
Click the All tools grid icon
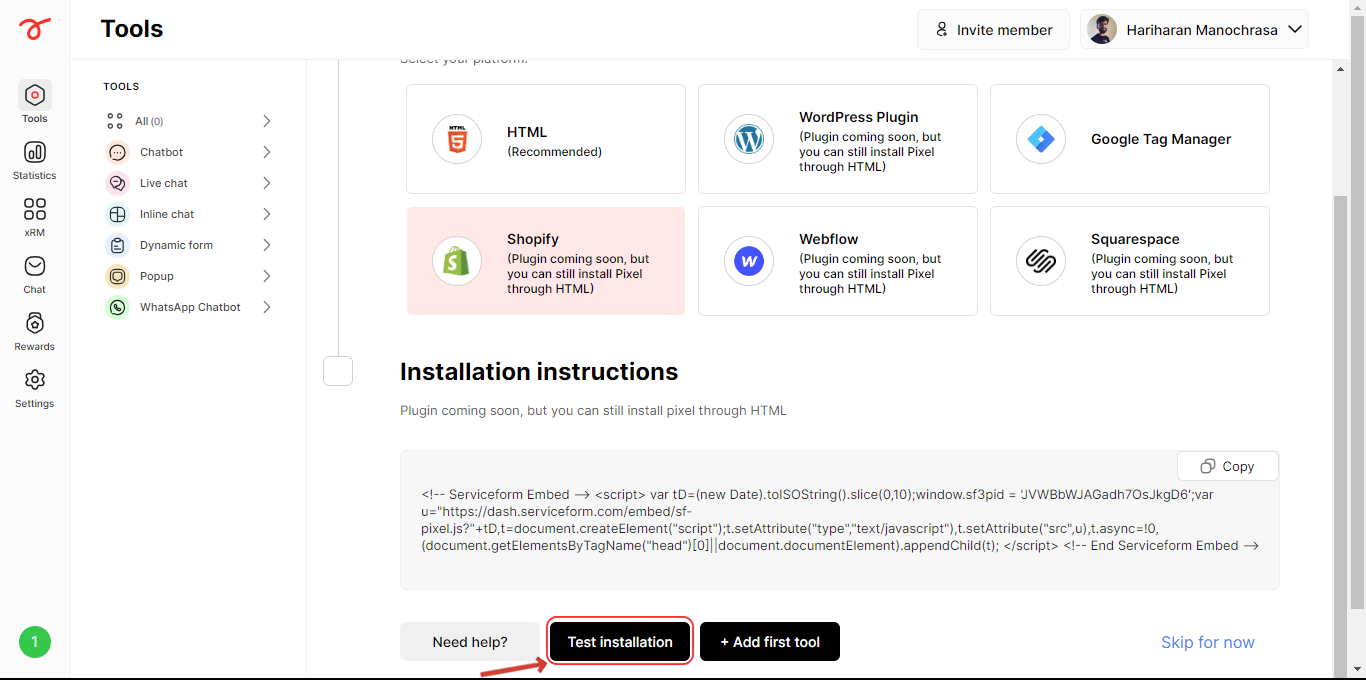click(x=115, y=121)
